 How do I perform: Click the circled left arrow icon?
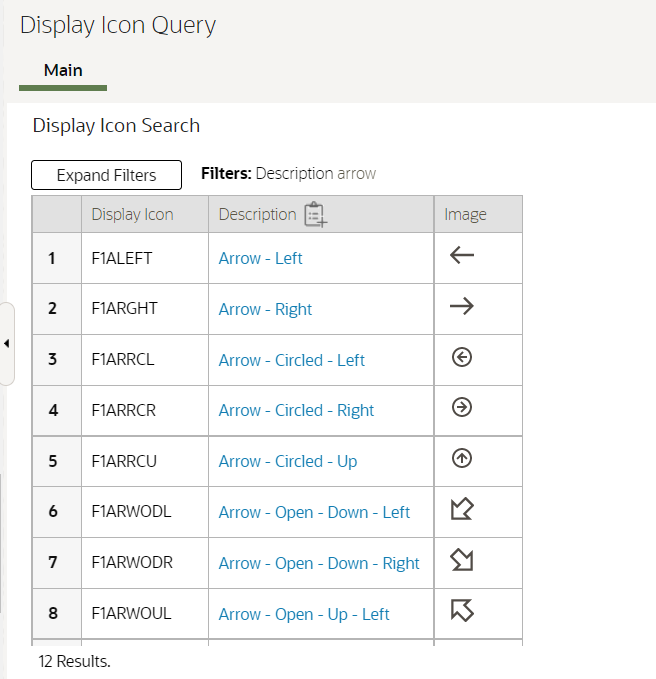point(462,358)
